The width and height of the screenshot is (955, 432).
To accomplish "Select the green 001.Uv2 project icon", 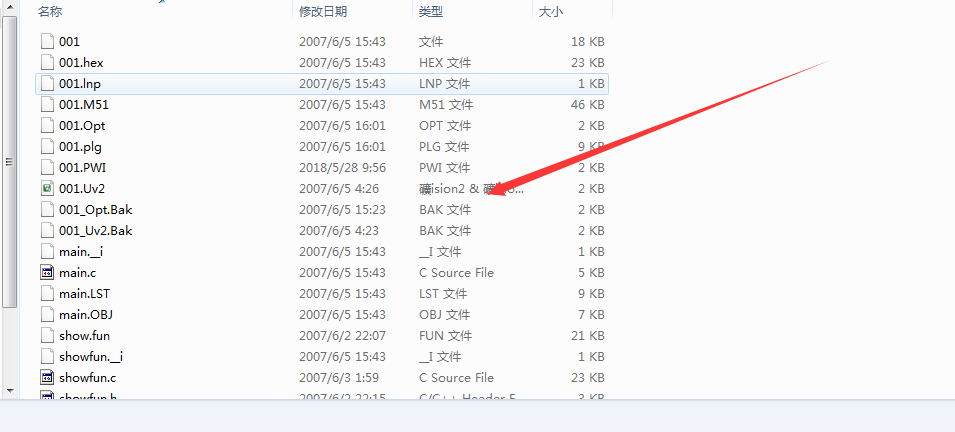I will pyautogui.click(x=48, y=188).
